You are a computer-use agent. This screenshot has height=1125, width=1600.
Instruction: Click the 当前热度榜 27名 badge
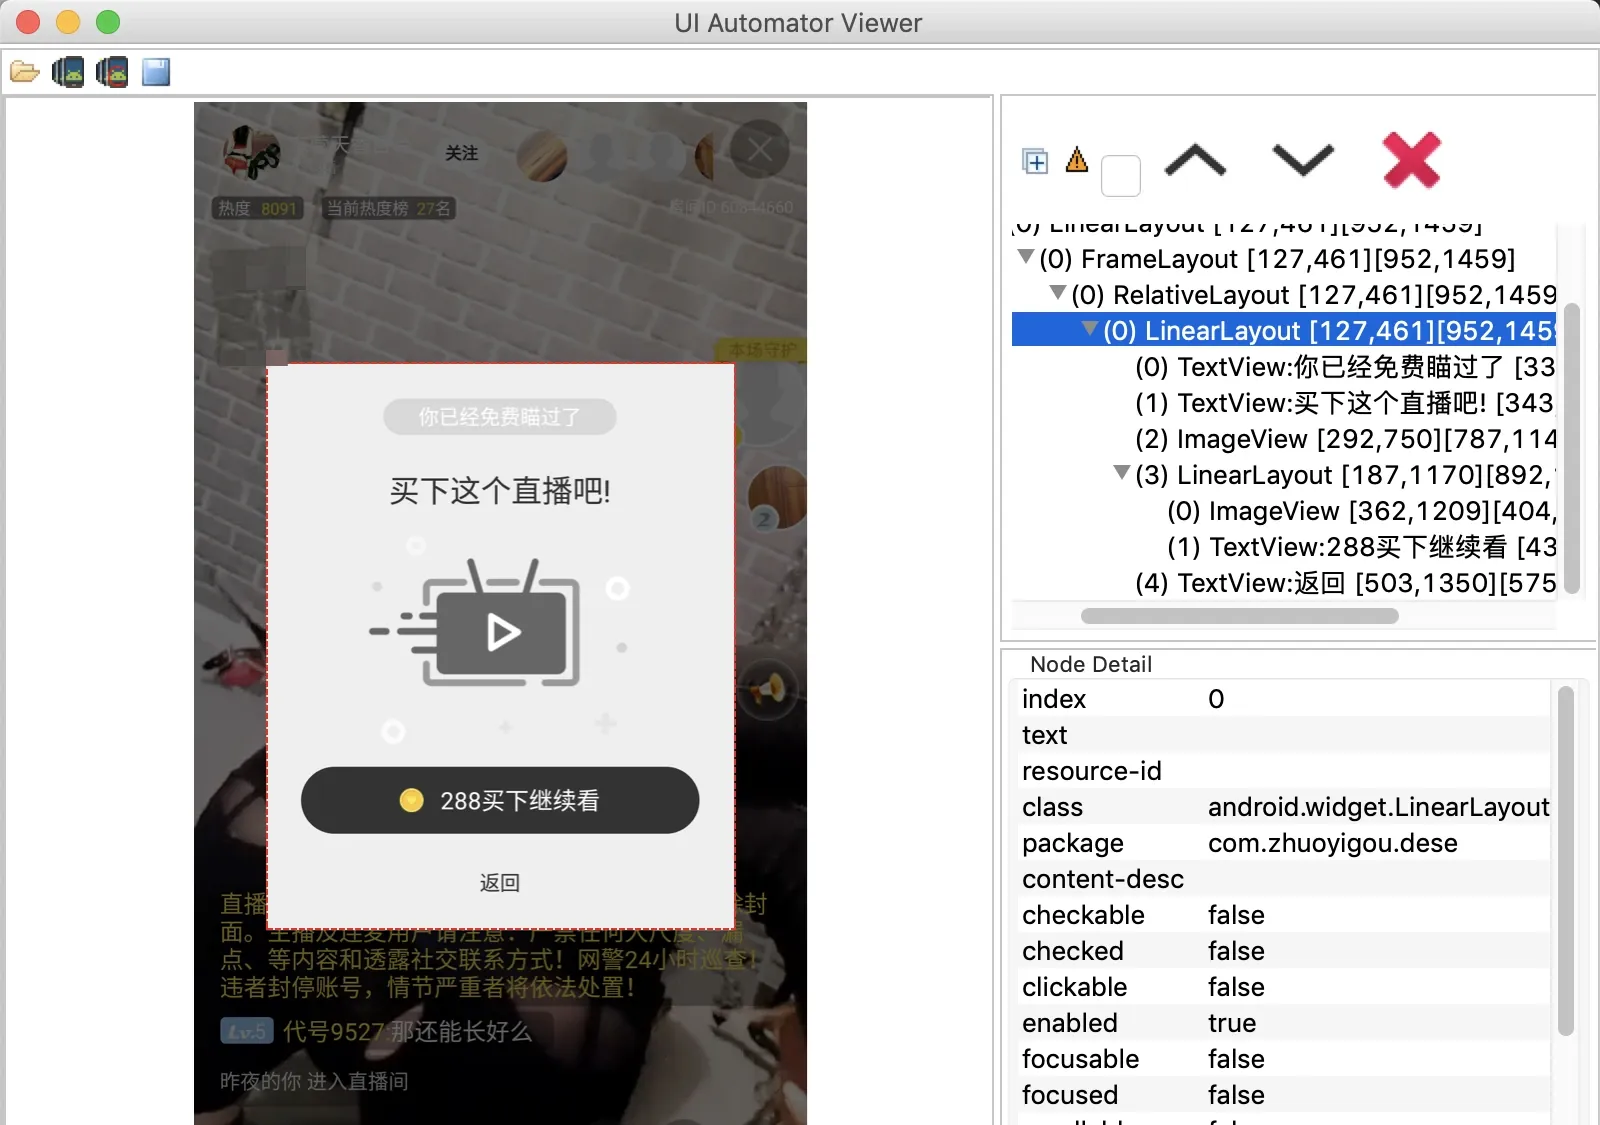pos(388,208)
